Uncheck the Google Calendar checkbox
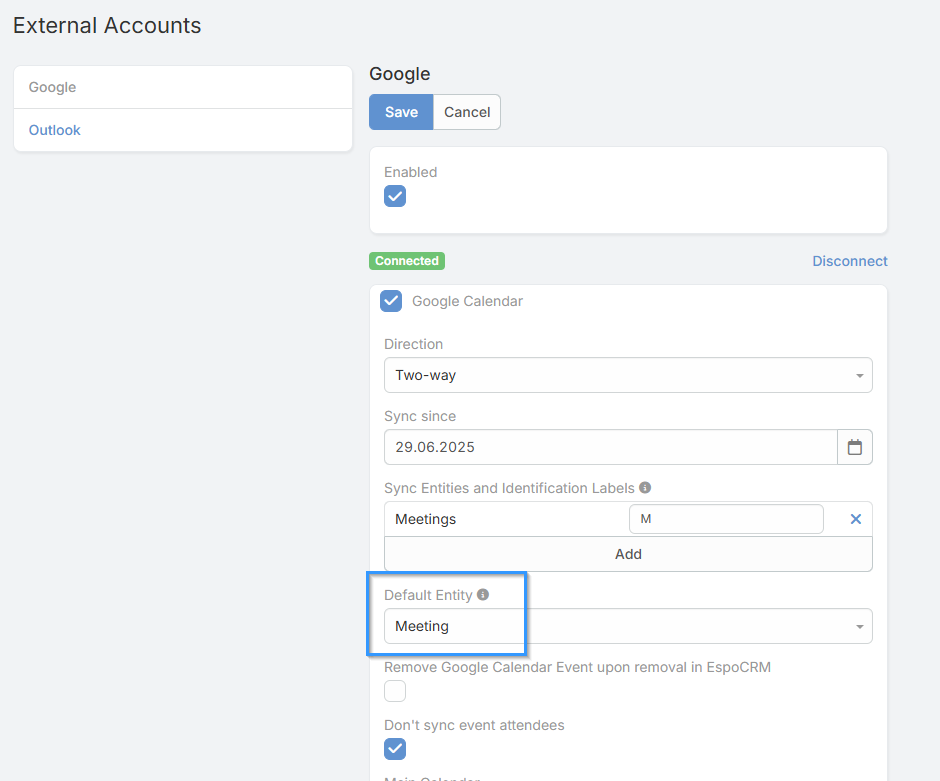The image size is (940, 781). click(391, 301)
